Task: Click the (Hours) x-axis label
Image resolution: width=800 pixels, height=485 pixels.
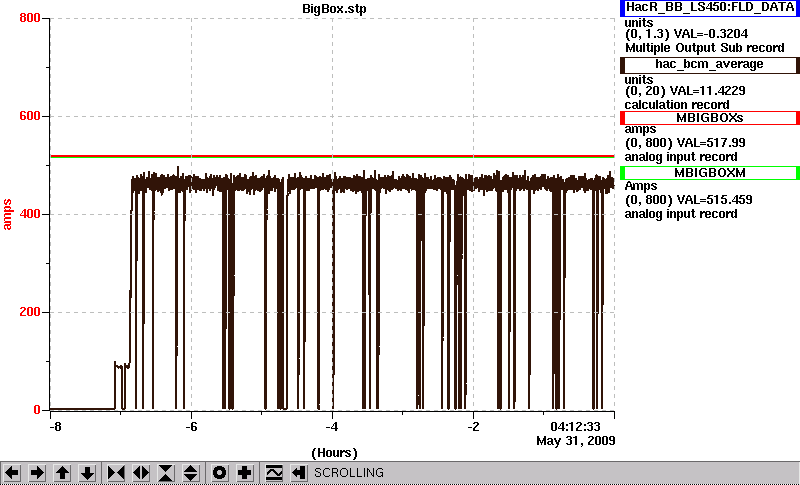Action: point(334,453)
